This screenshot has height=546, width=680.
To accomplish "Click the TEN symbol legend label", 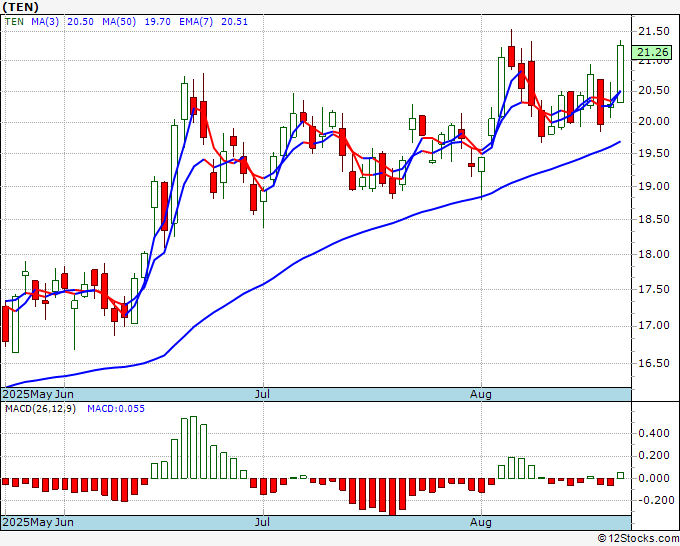I will tap(14, 22).
